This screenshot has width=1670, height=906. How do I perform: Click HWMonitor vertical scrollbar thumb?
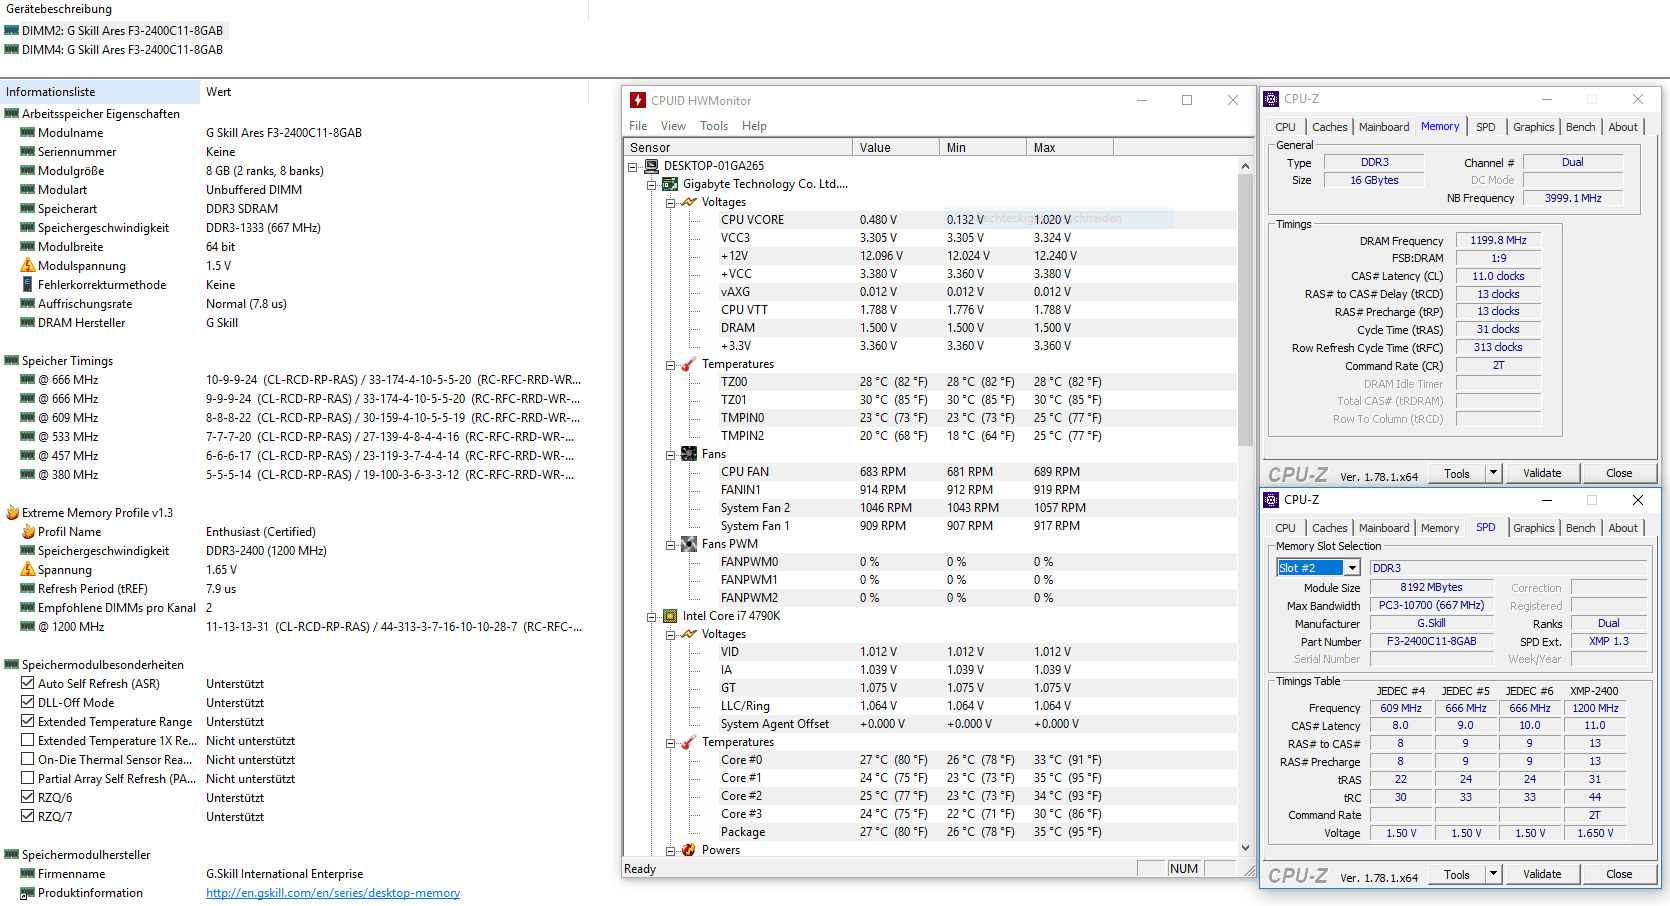click(1245, 310)
